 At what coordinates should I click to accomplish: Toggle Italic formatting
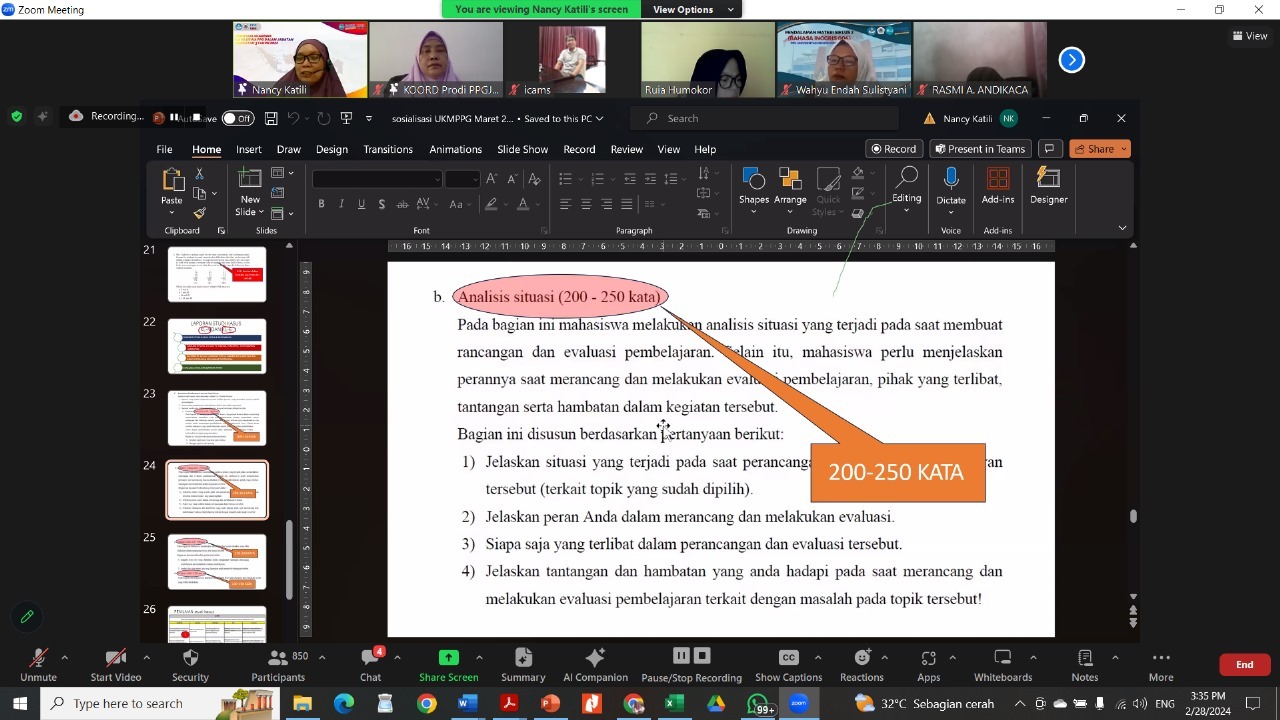click(341, 204)
